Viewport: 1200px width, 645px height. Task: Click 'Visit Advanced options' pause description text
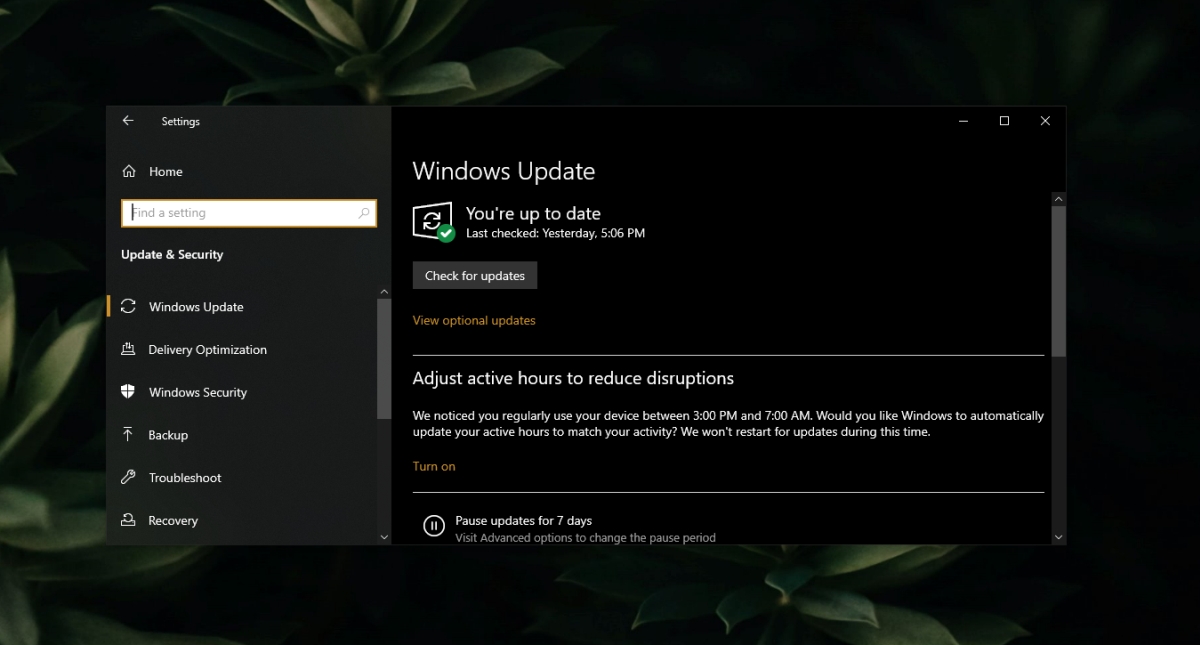585,538
